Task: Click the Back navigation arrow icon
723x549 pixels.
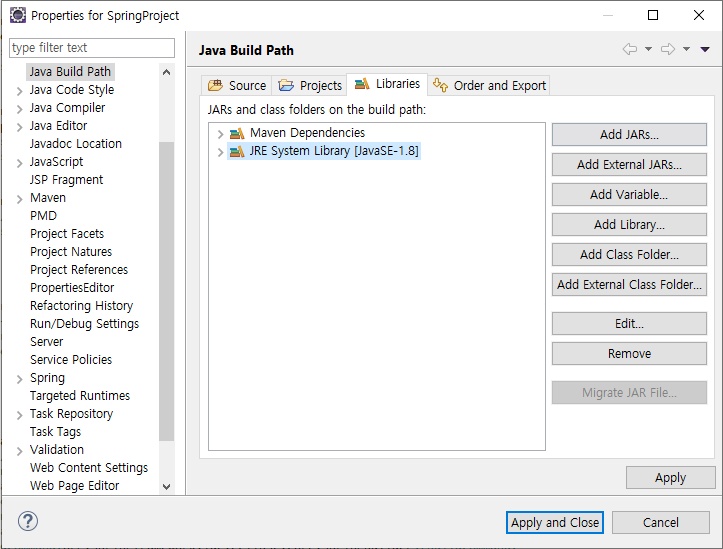Action: click(x=630, y=49)
